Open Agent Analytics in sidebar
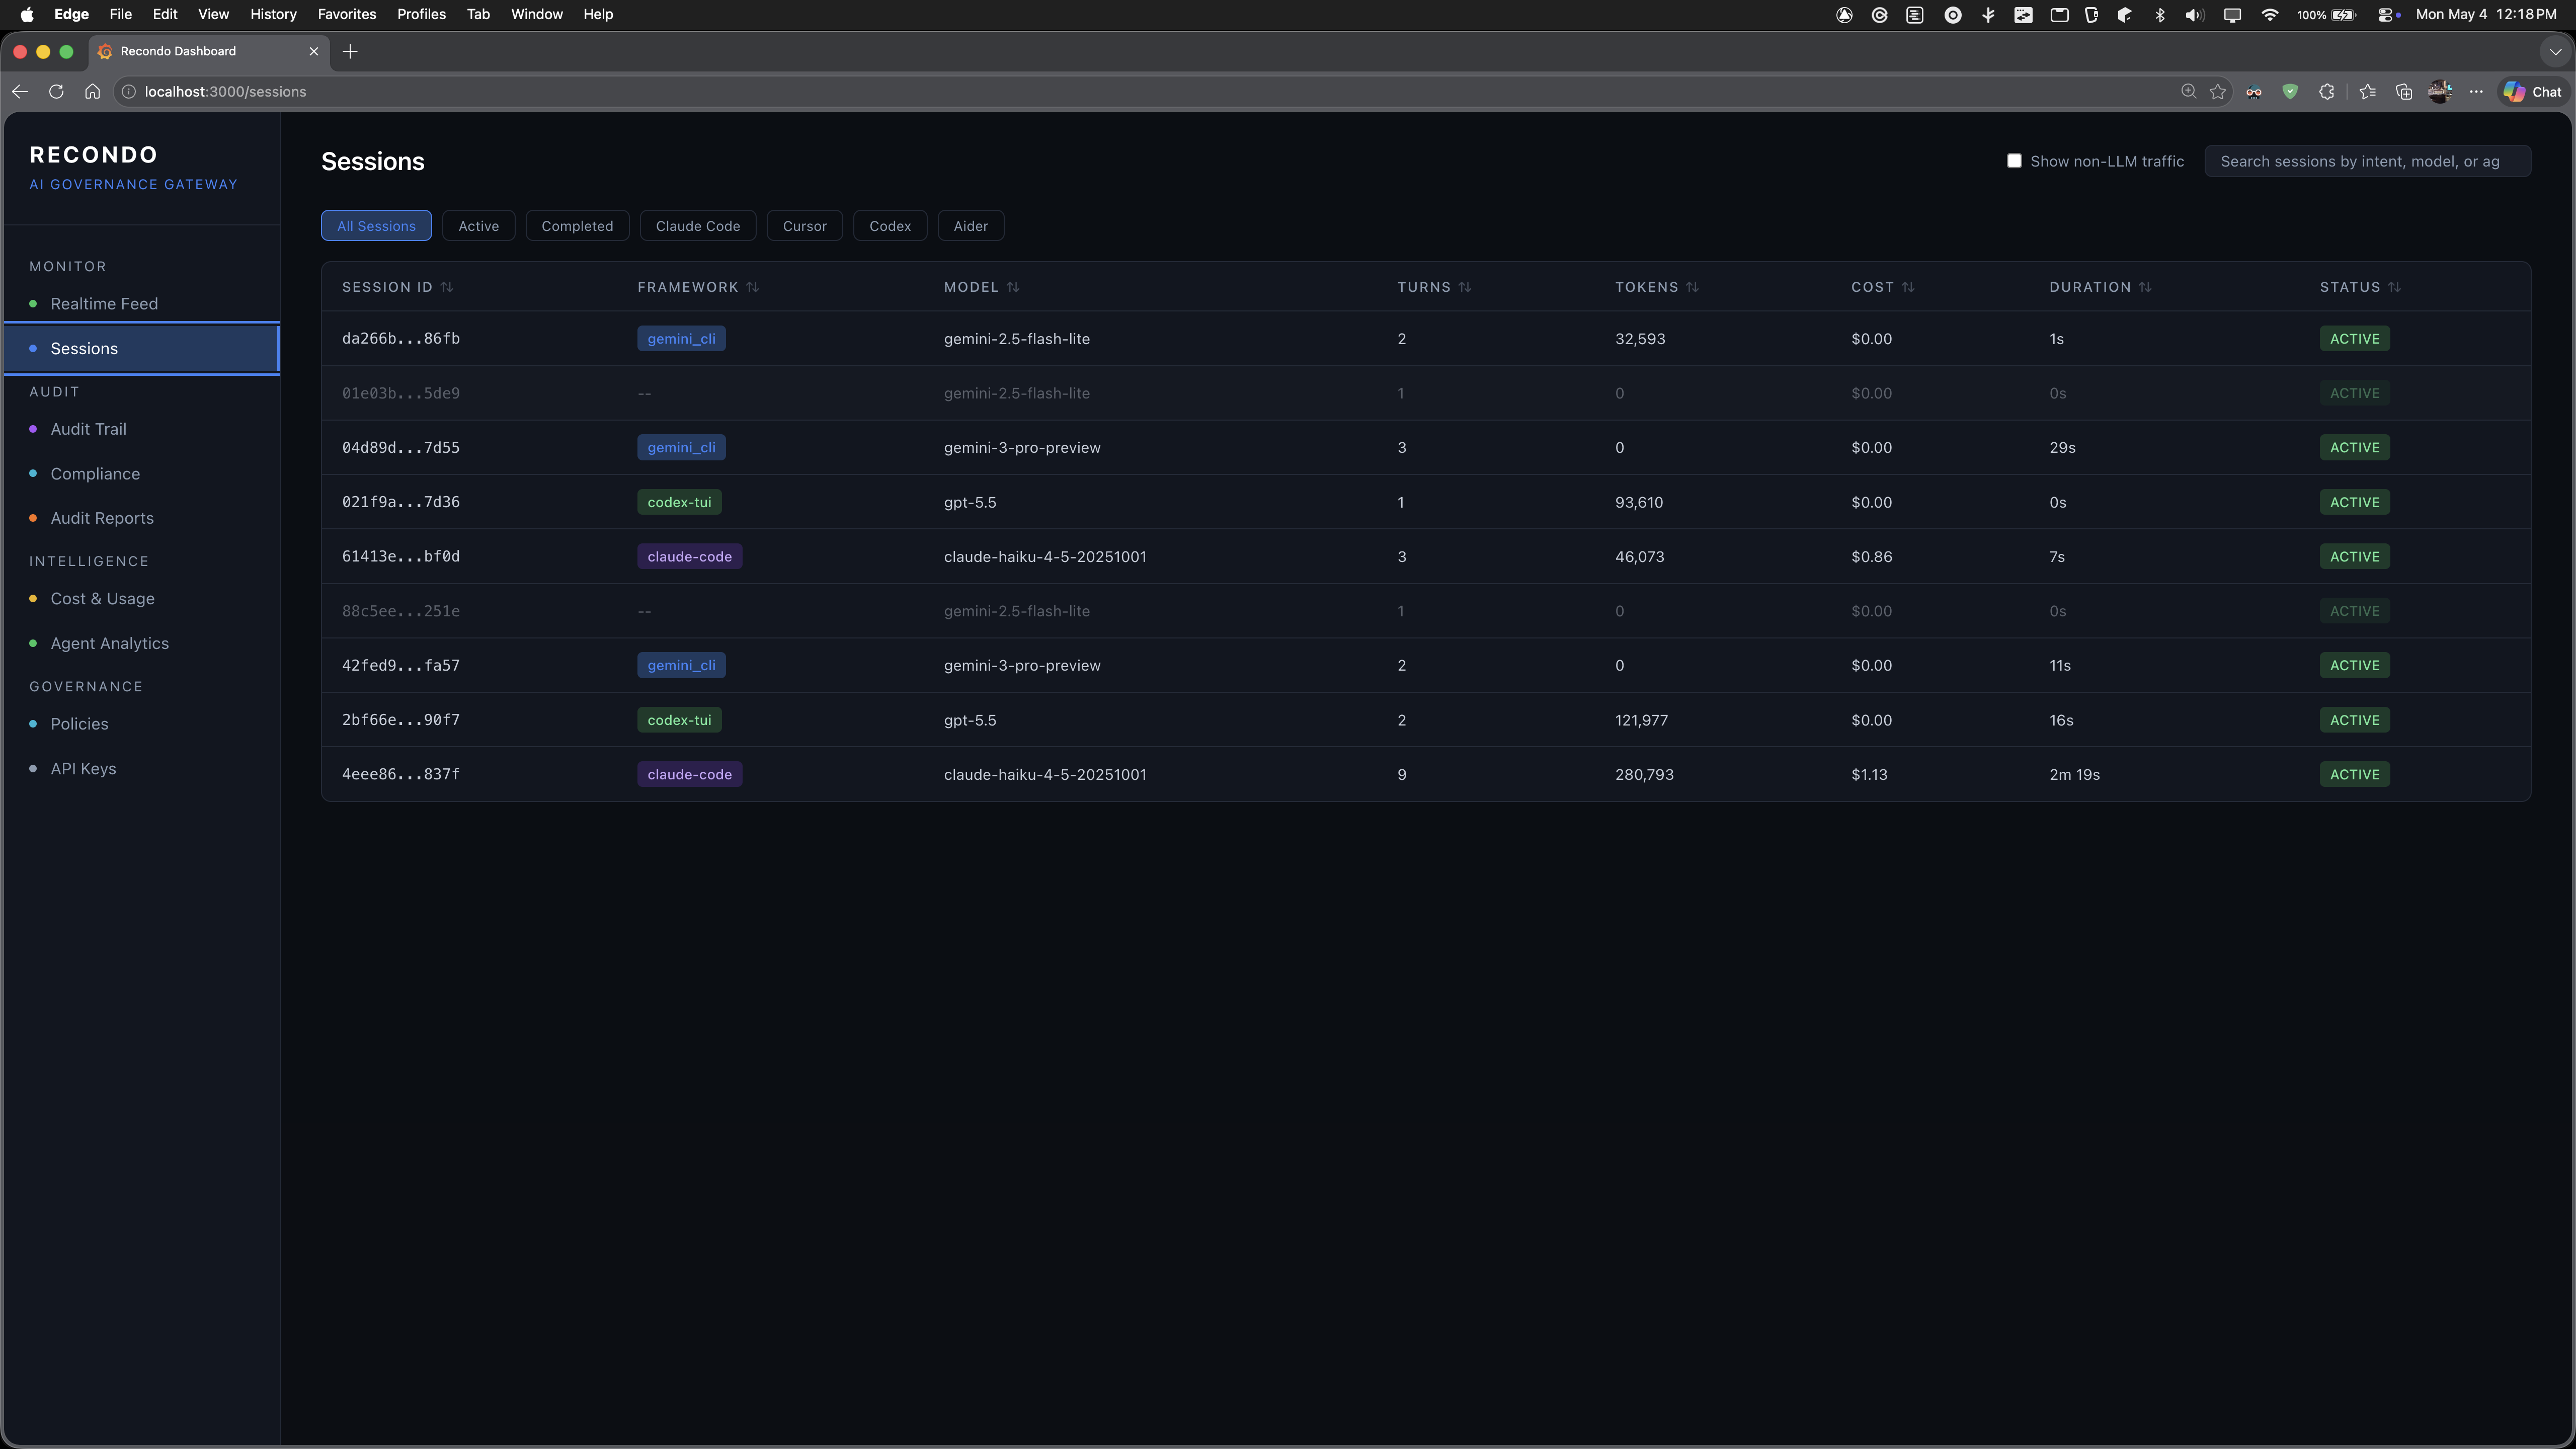 [142, 643]
